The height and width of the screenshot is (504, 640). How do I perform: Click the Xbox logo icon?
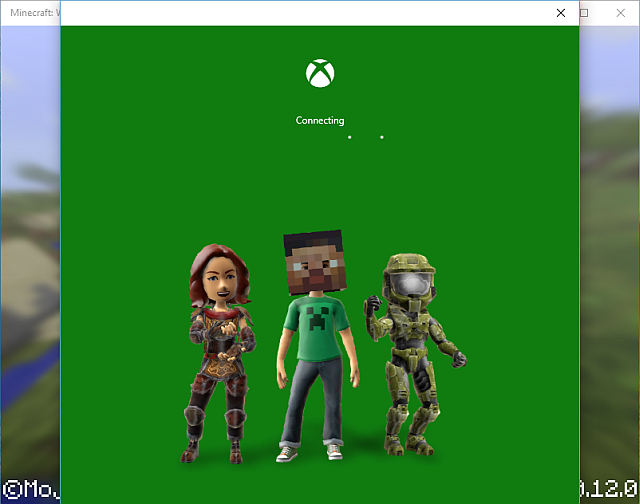pos(320,73)
